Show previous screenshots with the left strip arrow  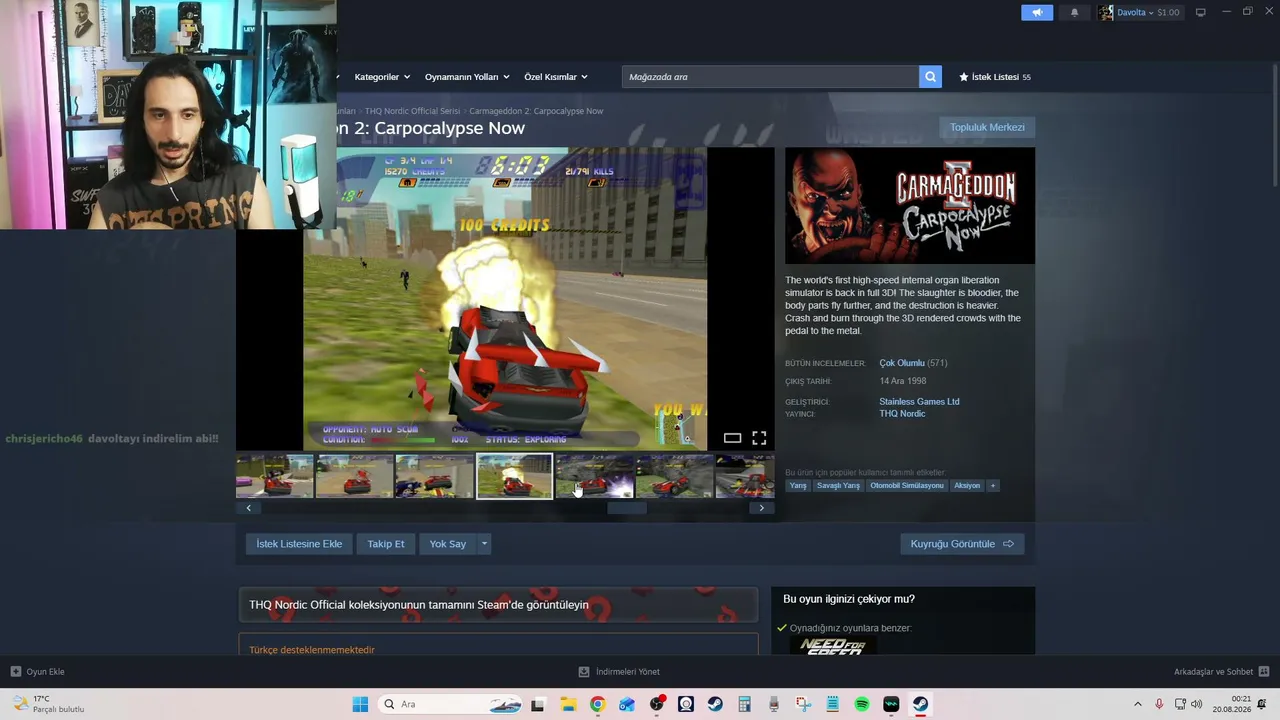pyautogui.click(x=249, y=508)
